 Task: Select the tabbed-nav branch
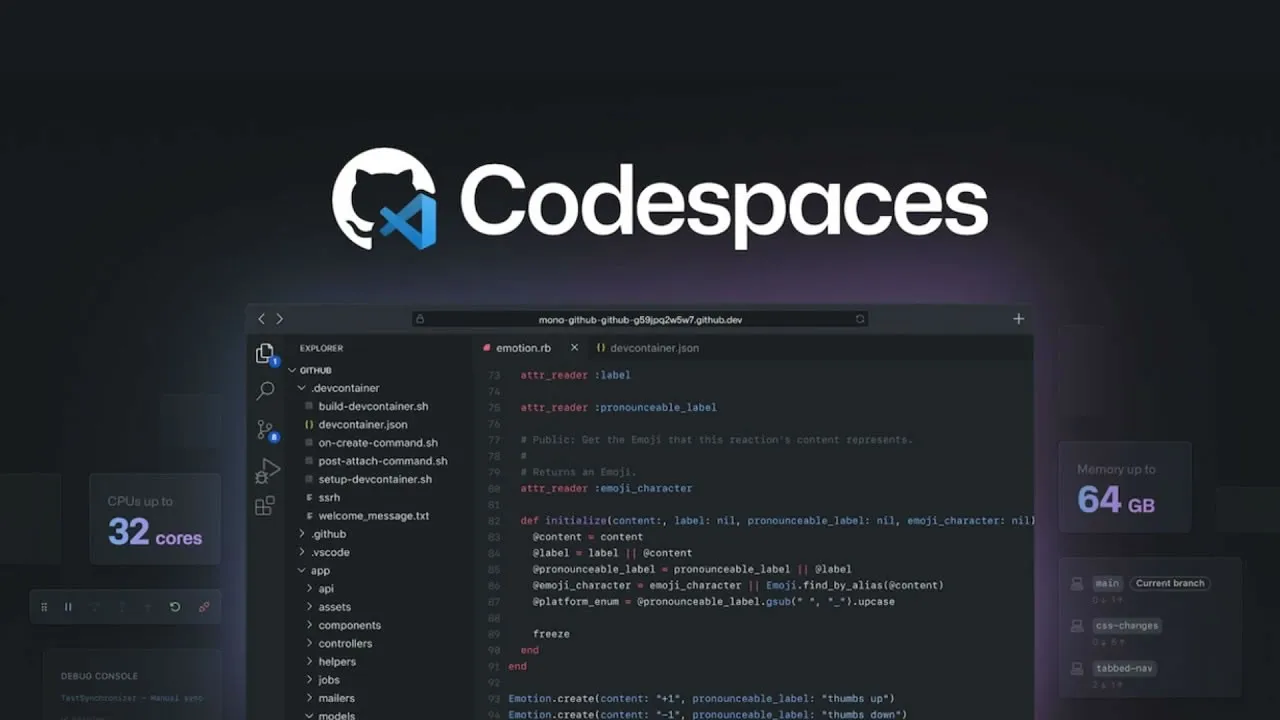(1124, 668)
